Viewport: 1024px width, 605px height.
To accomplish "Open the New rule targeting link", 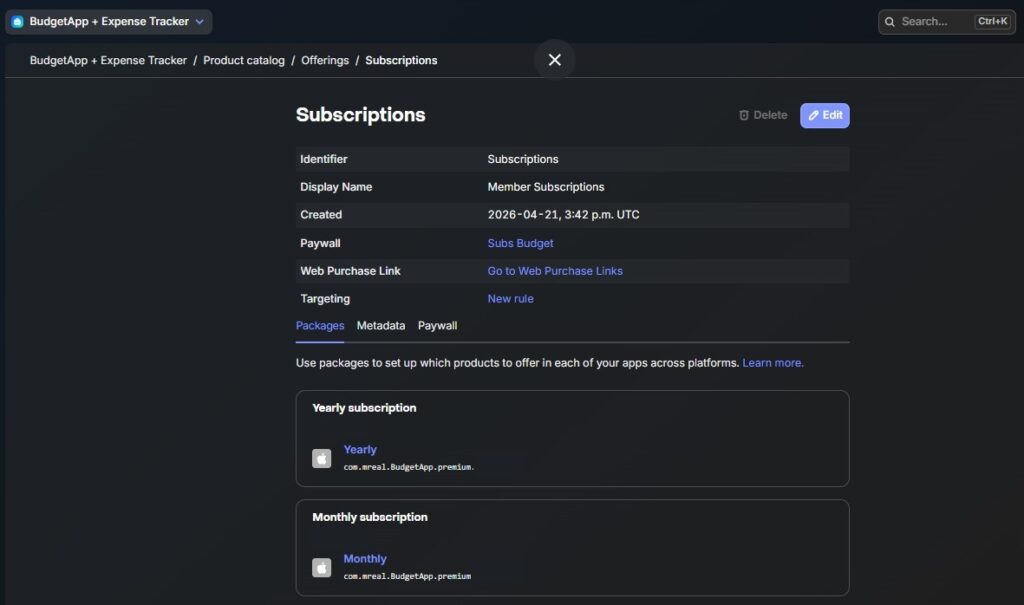I will point(510,299).
